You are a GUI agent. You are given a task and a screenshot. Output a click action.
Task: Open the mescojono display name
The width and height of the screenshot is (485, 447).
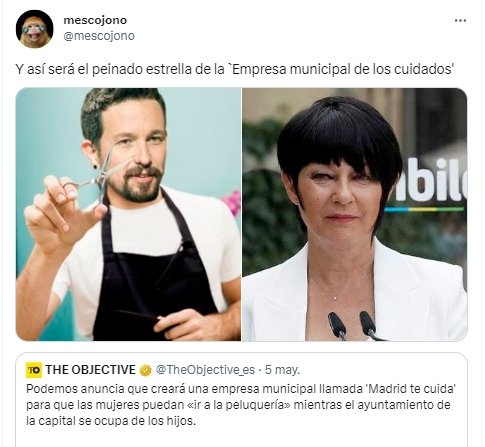coord(95,20)
